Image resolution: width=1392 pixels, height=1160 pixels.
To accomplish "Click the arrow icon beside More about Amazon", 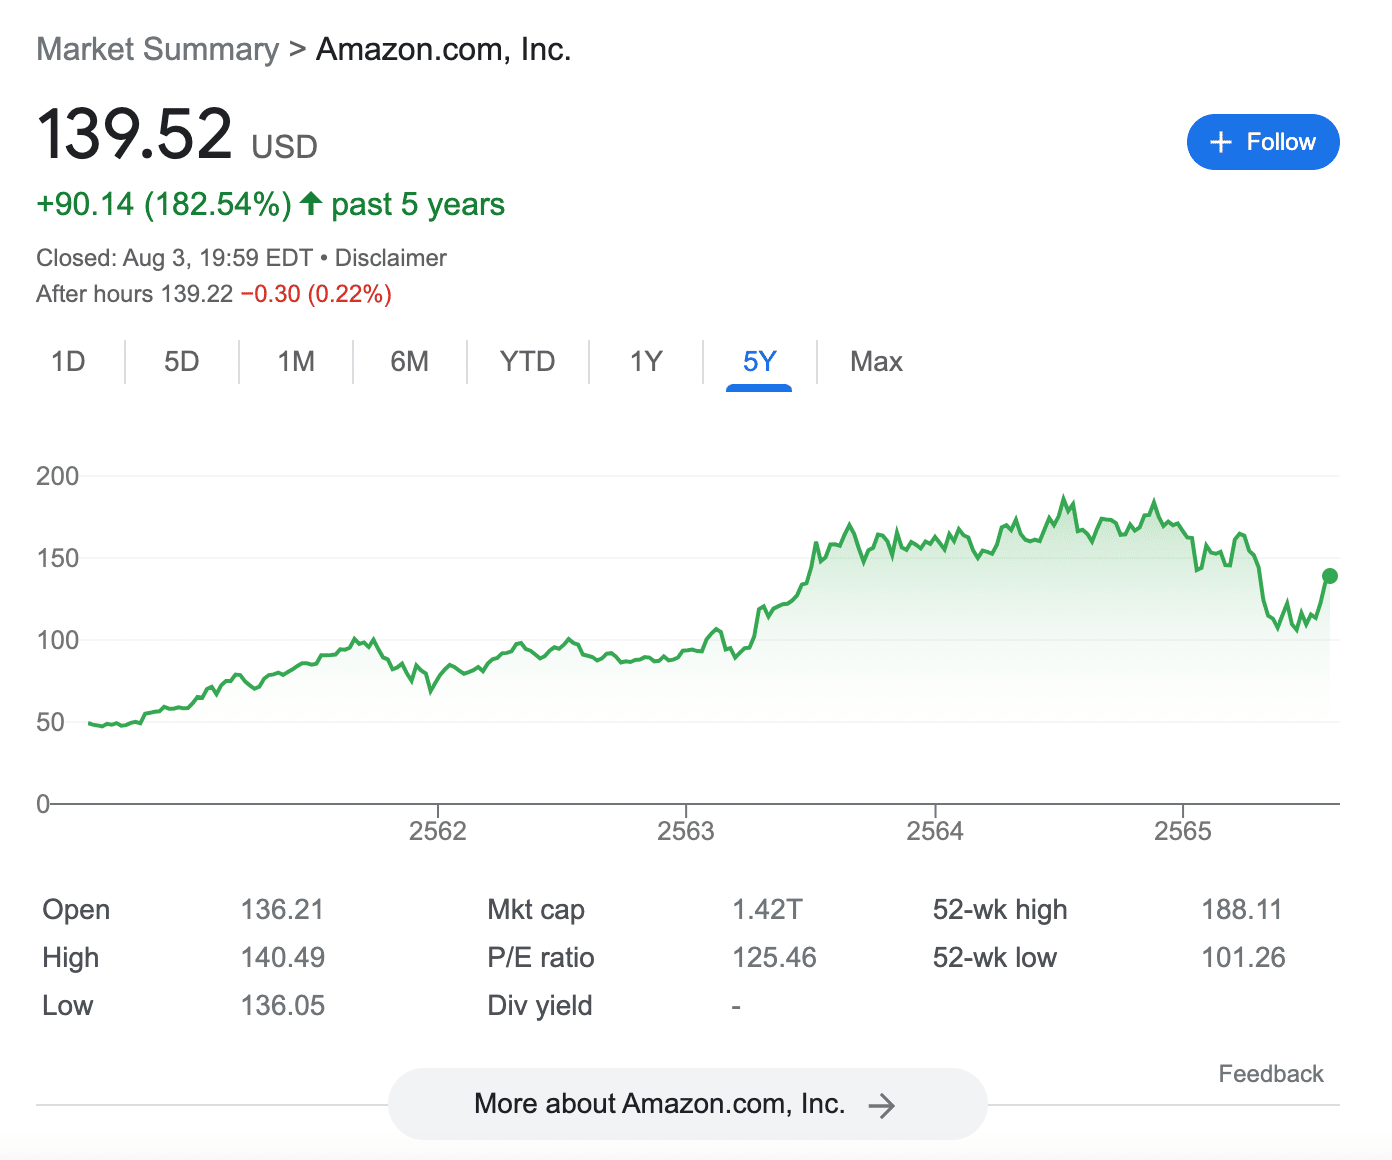I will [x=881, y=1105].
